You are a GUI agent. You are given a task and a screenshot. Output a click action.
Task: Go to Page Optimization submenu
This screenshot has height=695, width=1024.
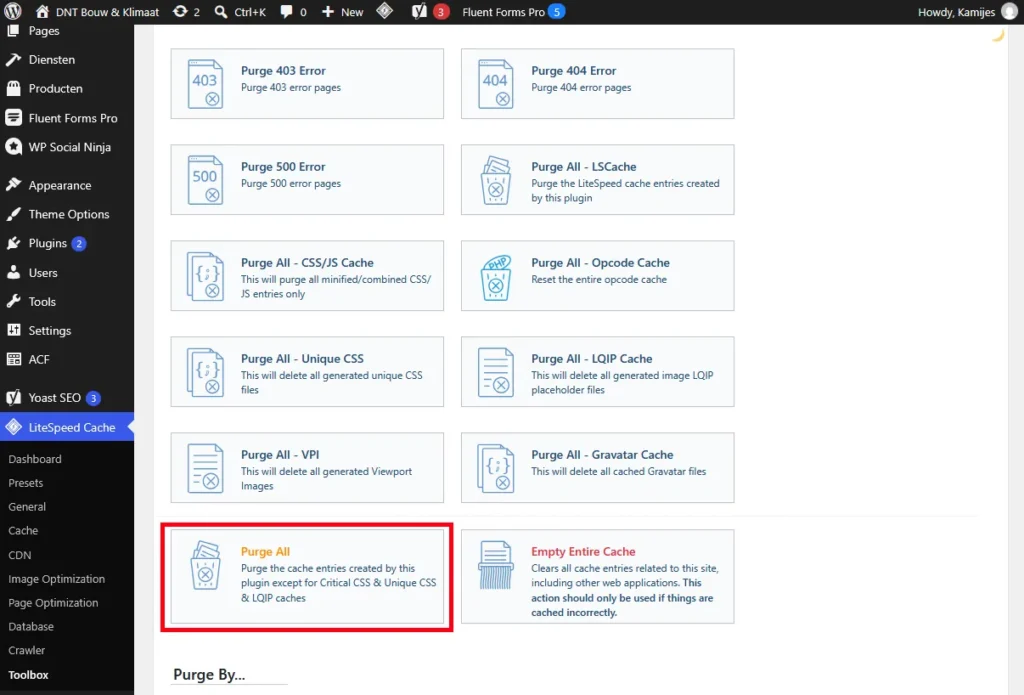click(53, 603)
